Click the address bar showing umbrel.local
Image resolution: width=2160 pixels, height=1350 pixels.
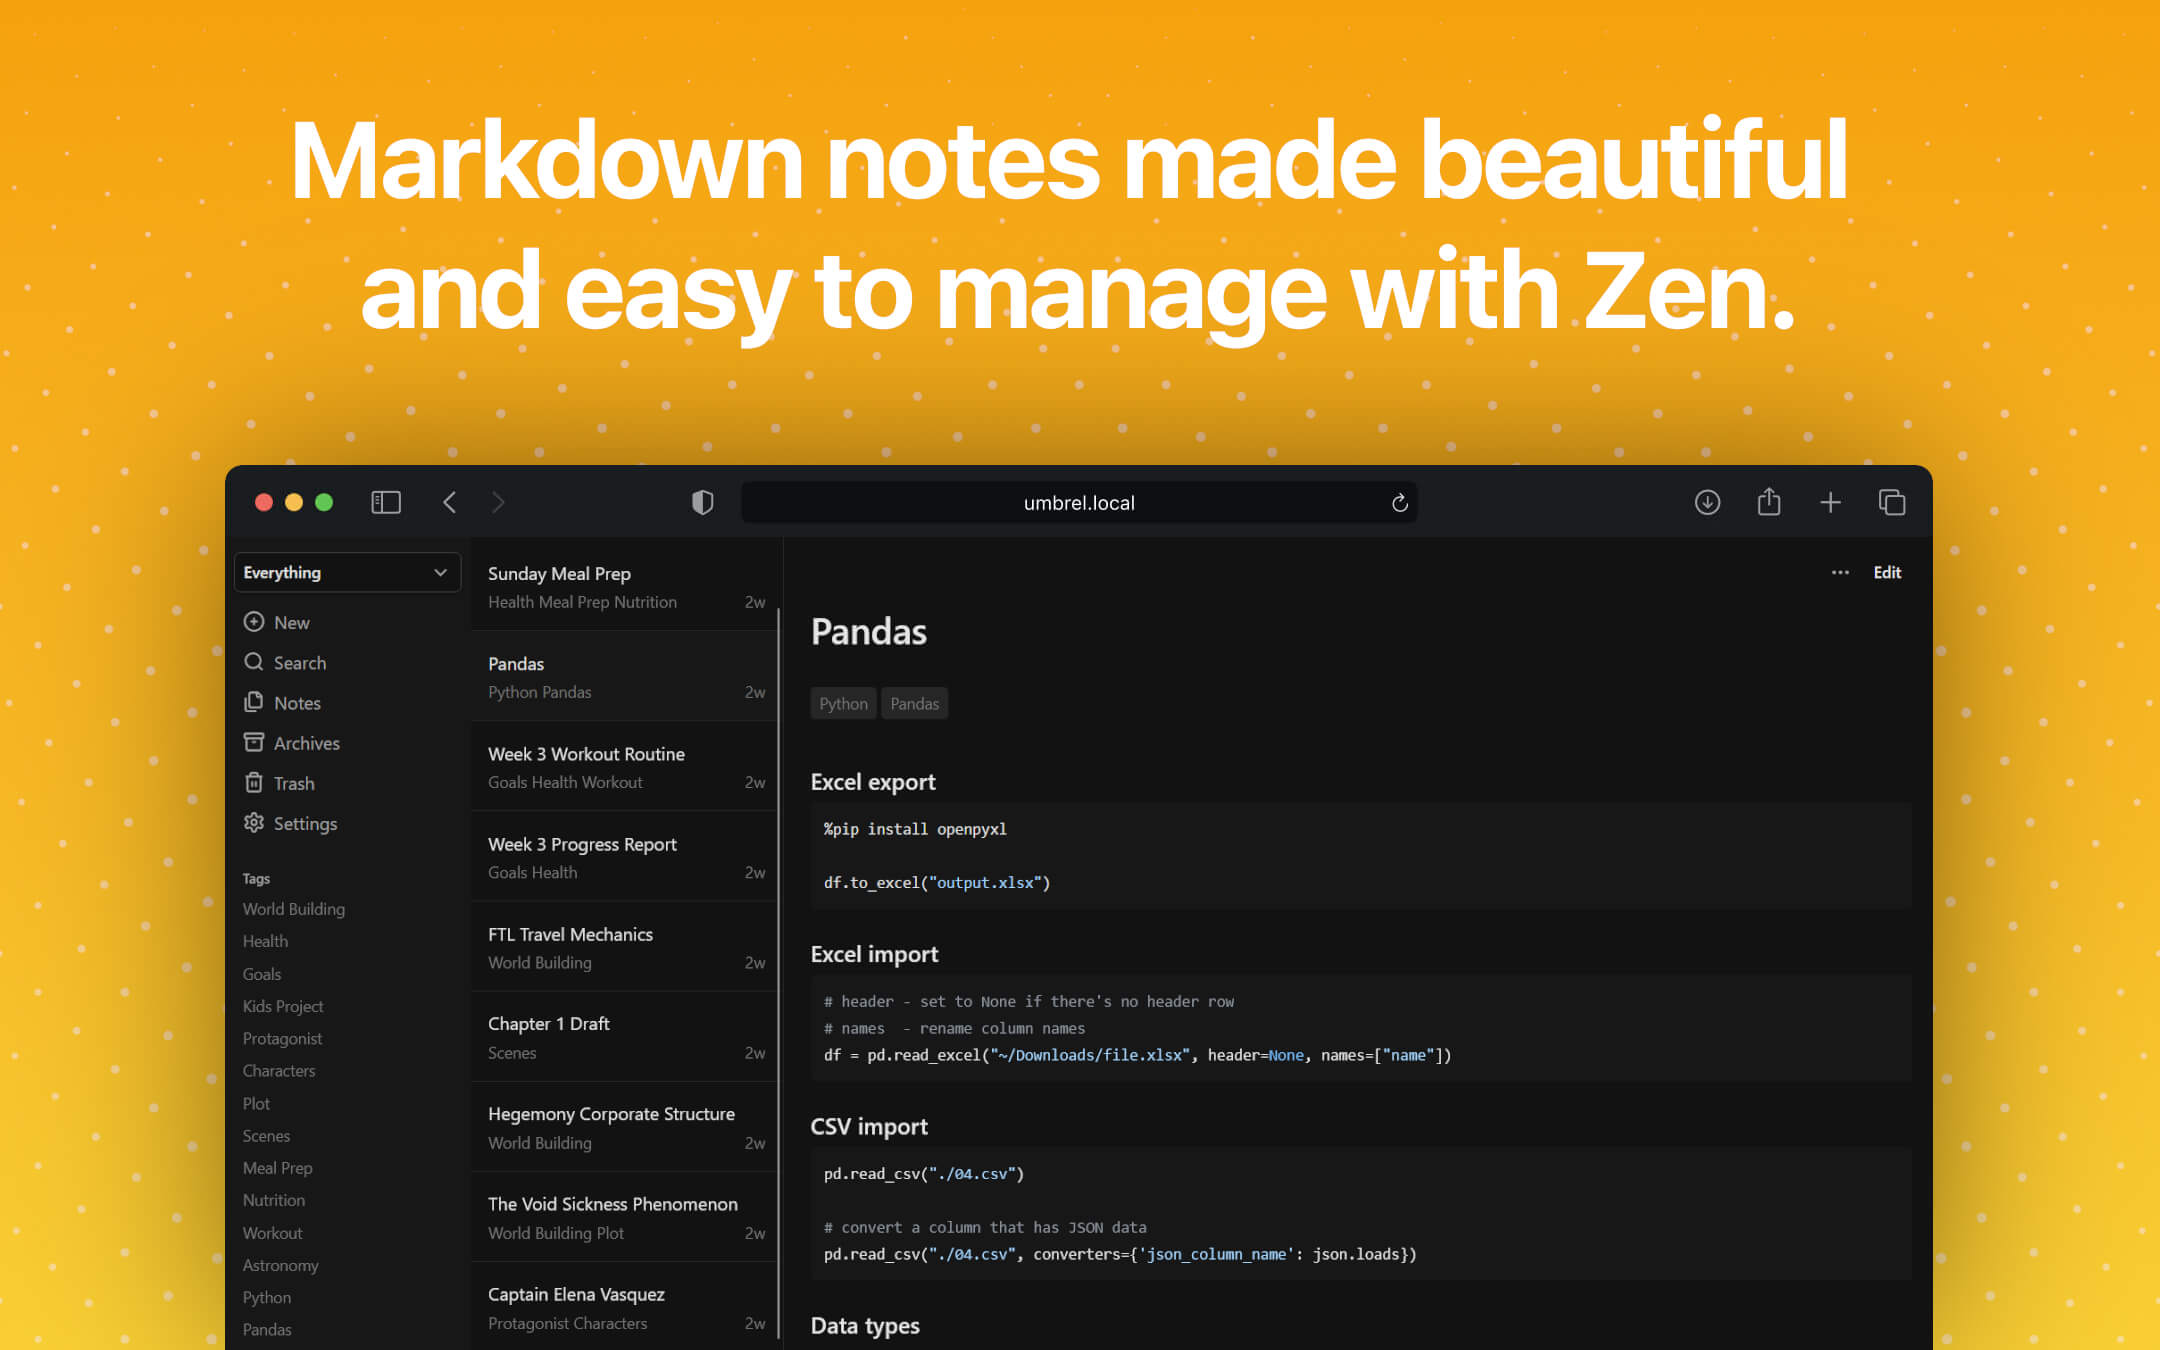pos(1078,502)
